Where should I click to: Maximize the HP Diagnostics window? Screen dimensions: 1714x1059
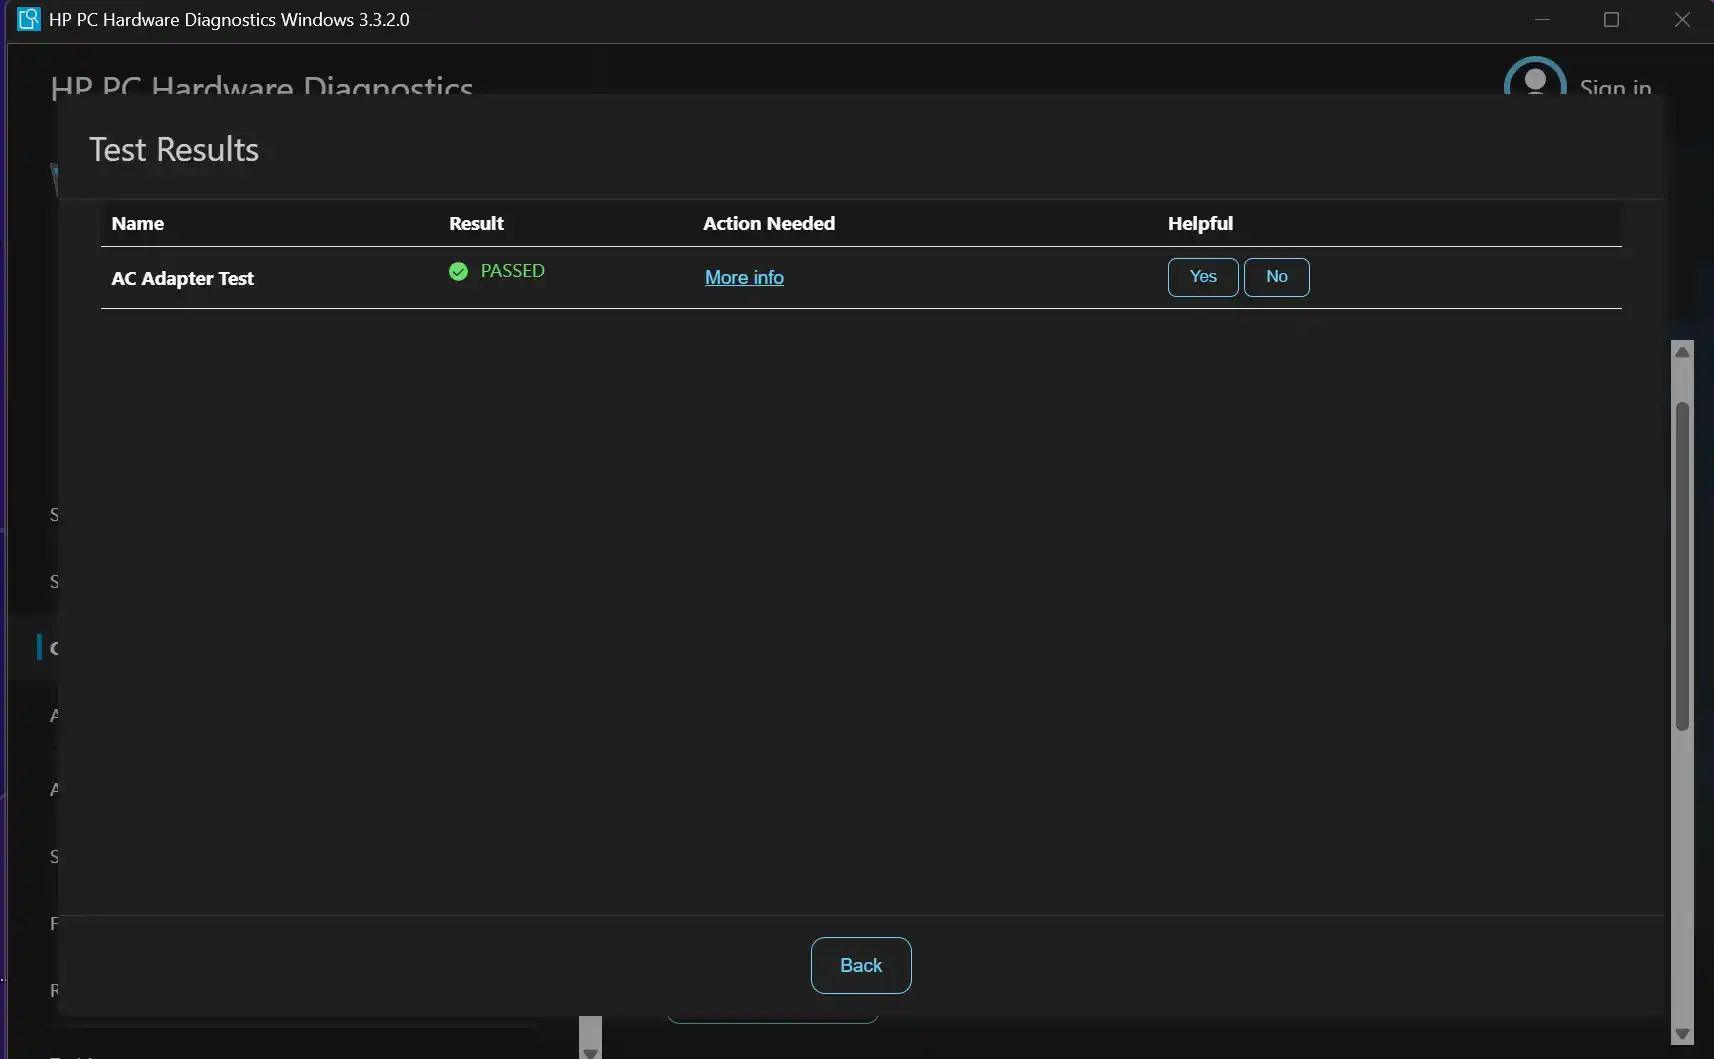pos(1611,20)
